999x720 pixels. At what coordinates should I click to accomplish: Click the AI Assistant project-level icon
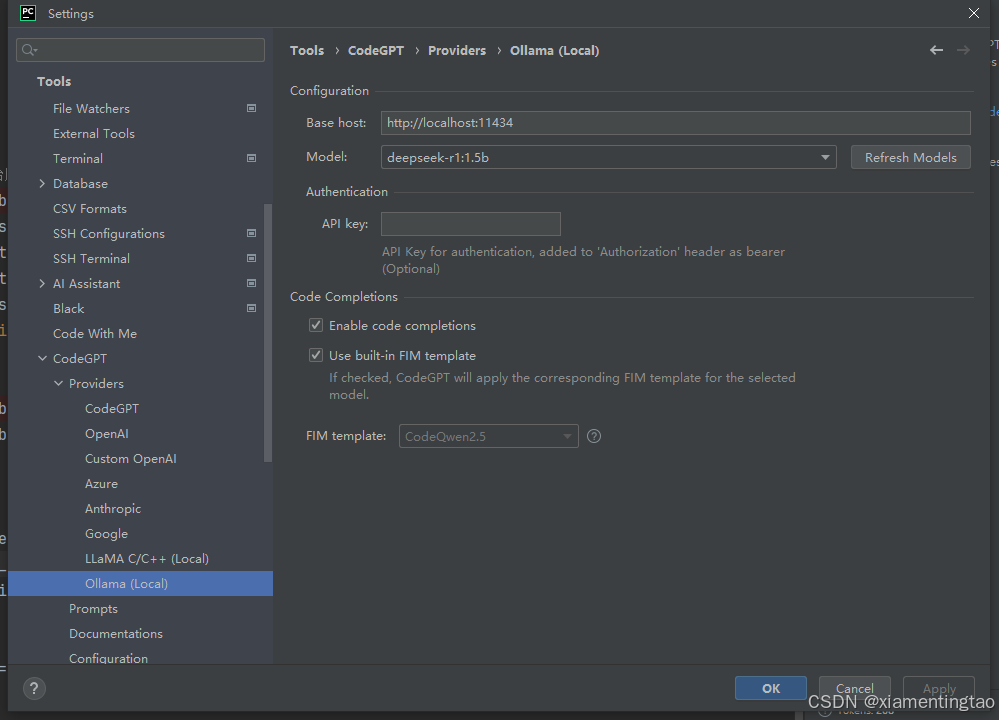pyautogui.click(x=252, y=283)
